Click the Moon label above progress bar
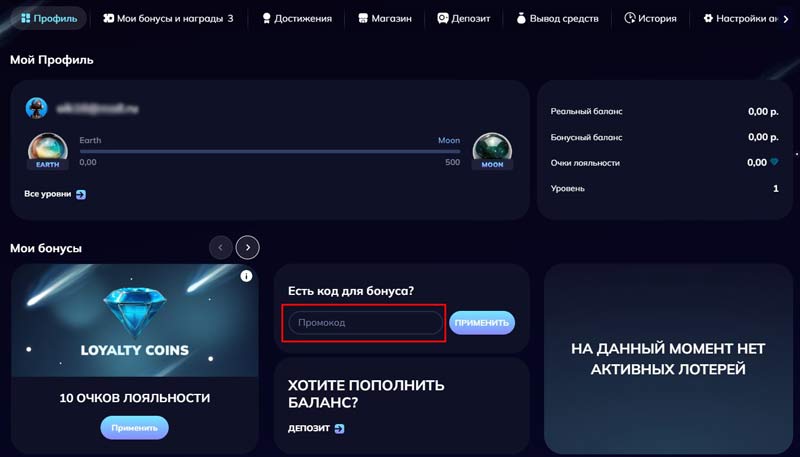 [449, 140]
